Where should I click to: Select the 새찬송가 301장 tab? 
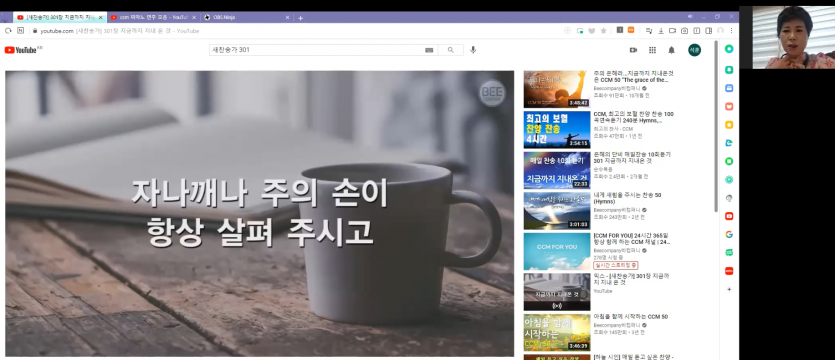(x=59, y=18)
